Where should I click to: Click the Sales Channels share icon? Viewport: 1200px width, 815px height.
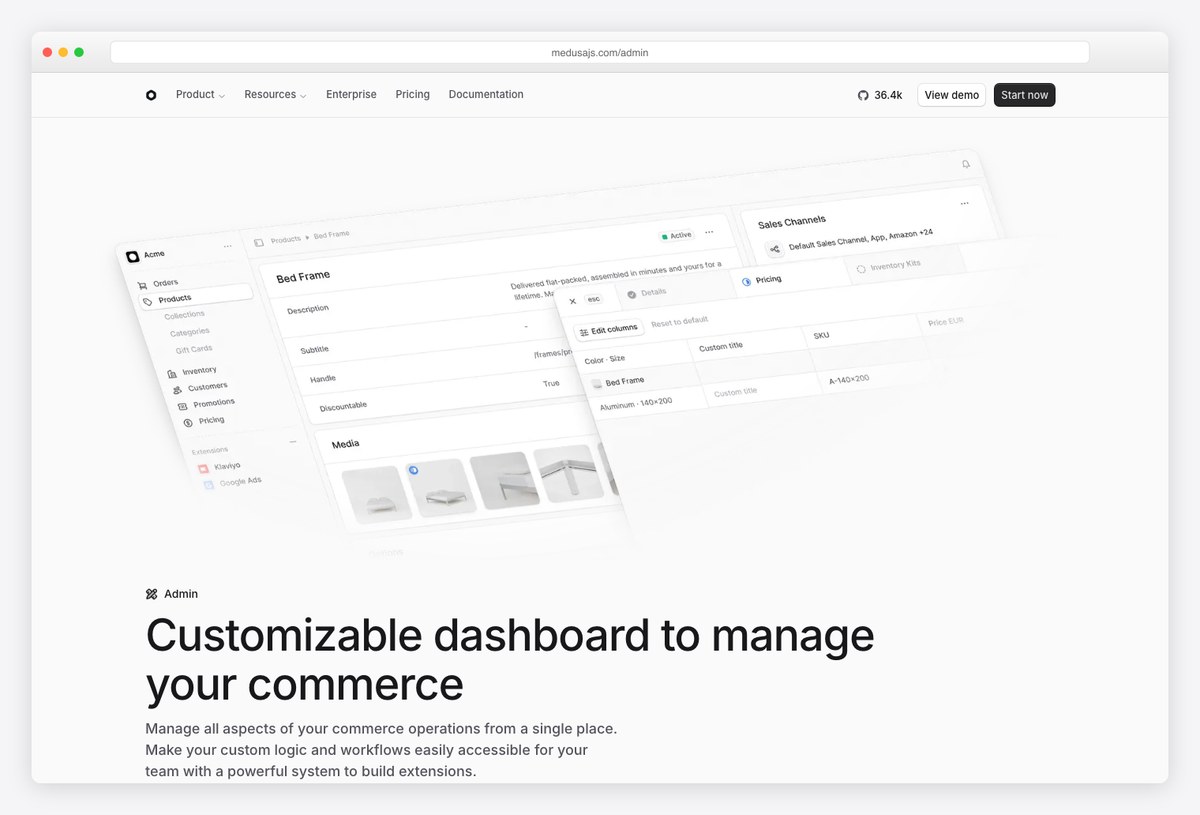coord(775,249)
